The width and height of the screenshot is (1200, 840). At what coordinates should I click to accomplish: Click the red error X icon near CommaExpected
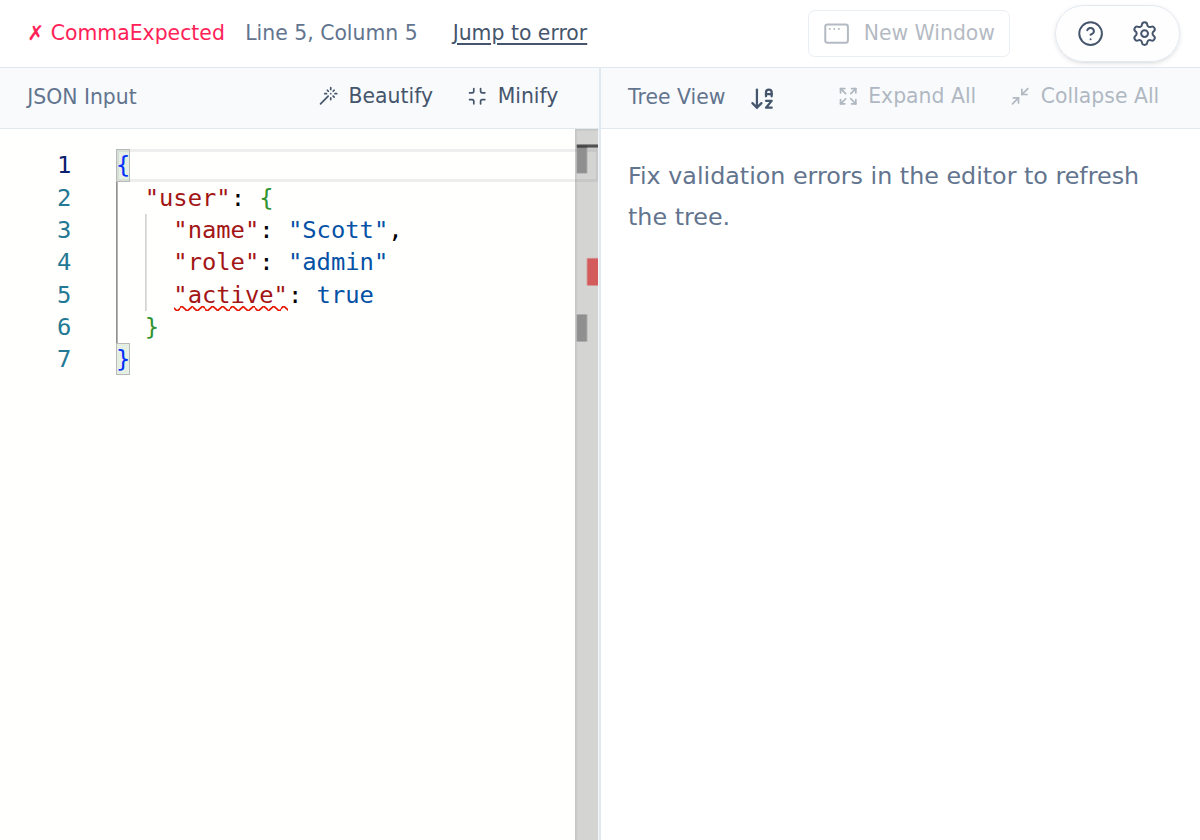click(x=36, y=32)
